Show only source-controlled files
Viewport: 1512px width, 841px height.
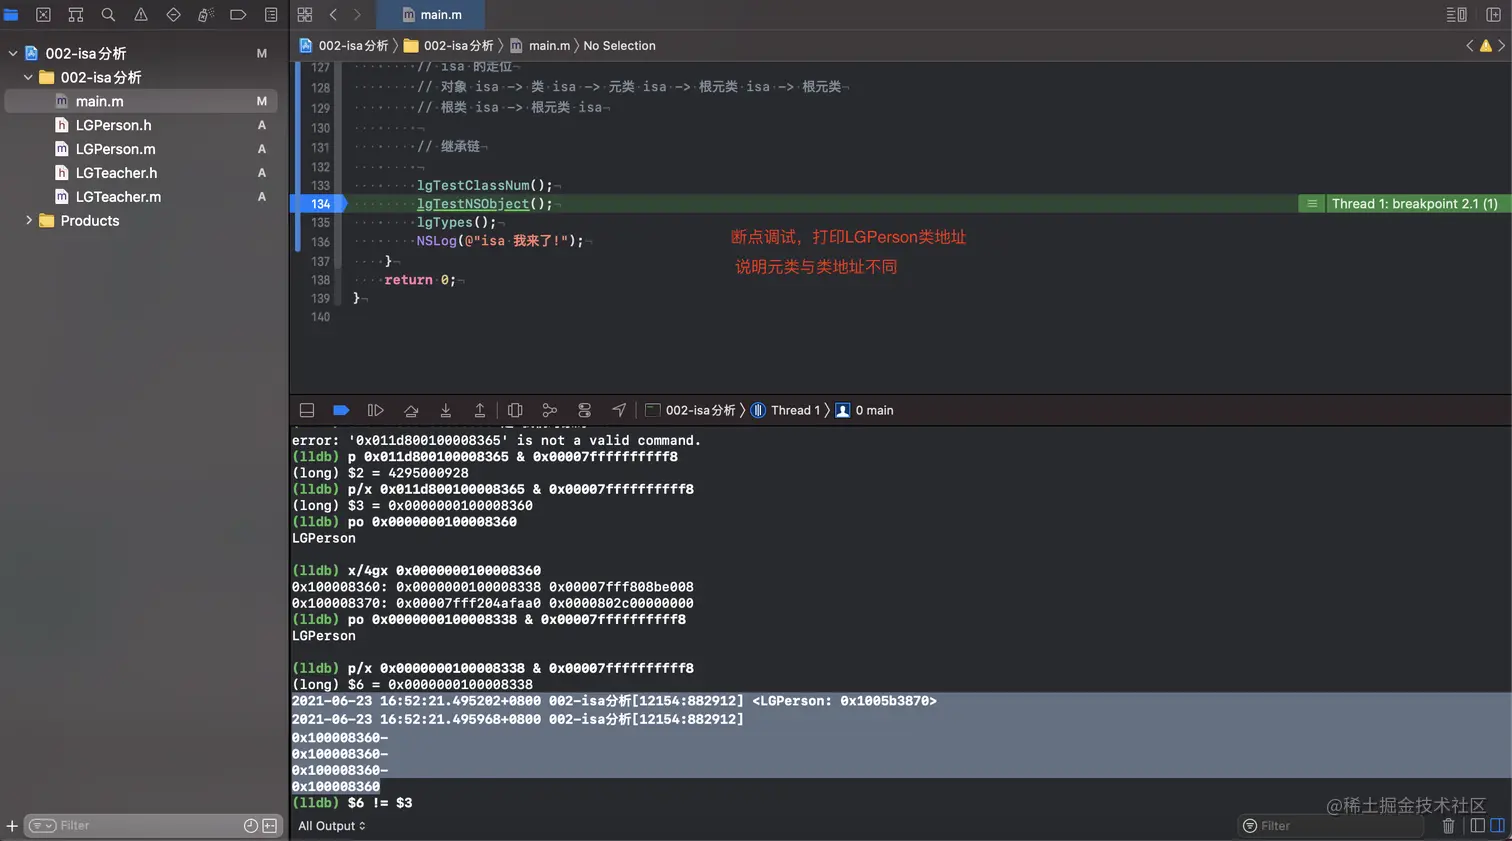270,826
